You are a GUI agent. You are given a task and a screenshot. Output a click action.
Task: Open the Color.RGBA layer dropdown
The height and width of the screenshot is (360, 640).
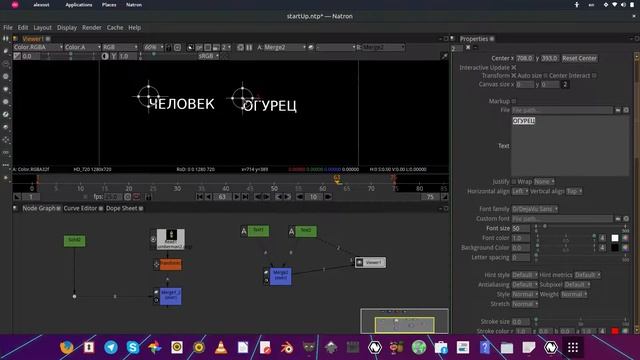(x=38, y=47)
